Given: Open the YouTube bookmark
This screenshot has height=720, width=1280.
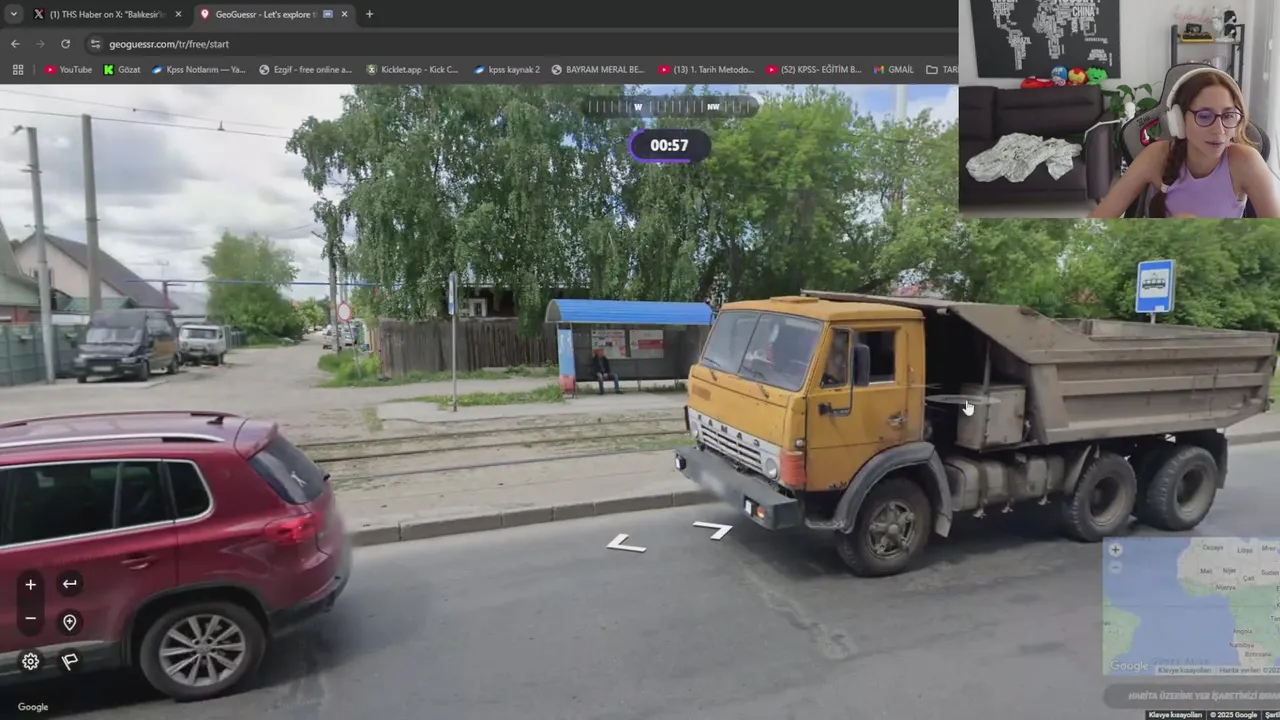Looking at the screenshot, I should click(x=68, y=70).
